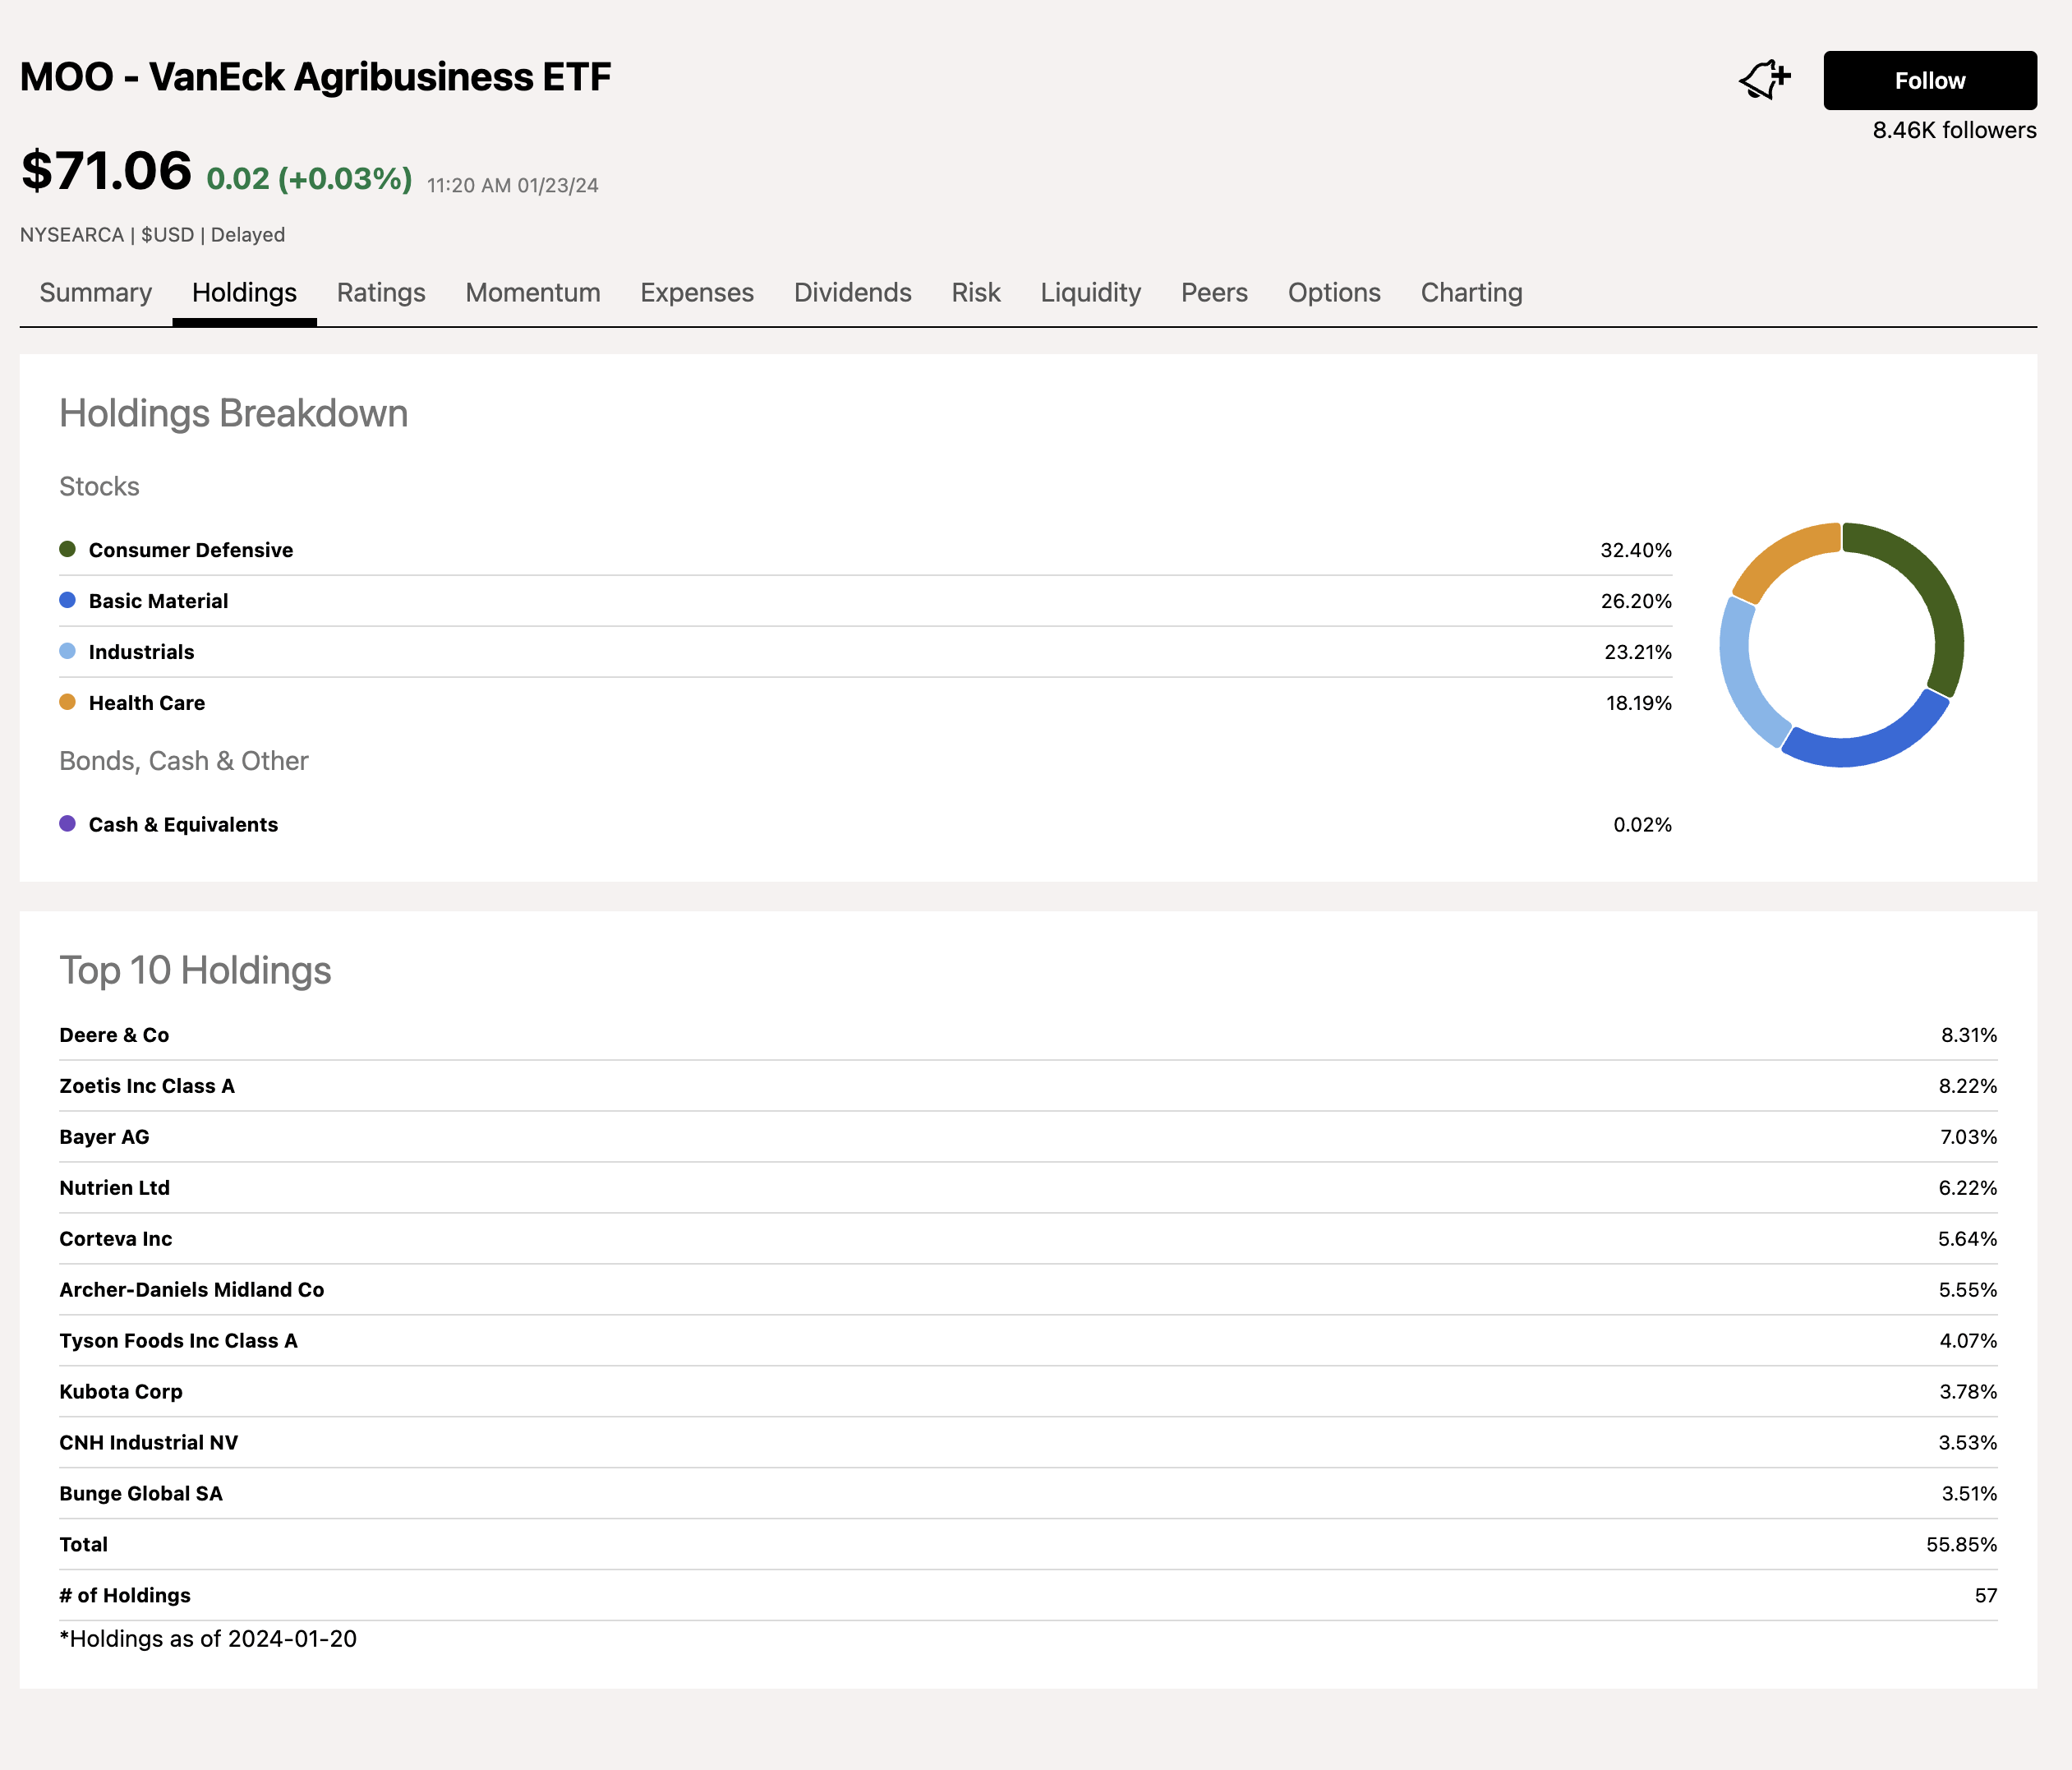View the Liquidity tab
This screenshot has height=1770, width=2072.
[x=1090, y=293]
